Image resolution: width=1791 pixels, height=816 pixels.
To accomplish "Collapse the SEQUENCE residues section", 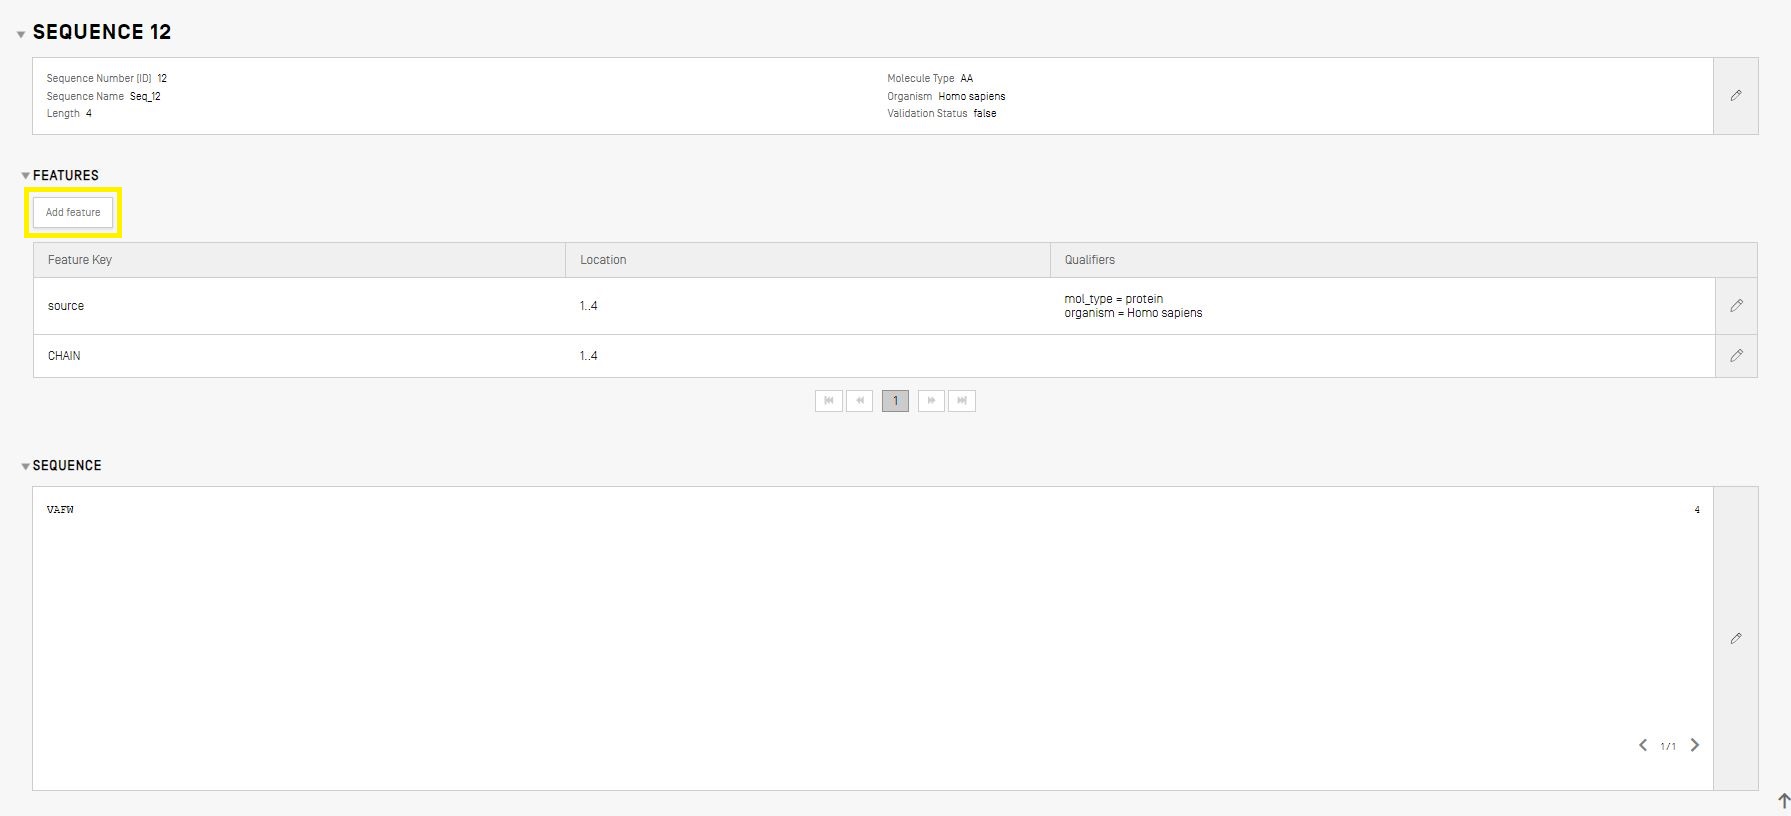I will coord(25,466).
